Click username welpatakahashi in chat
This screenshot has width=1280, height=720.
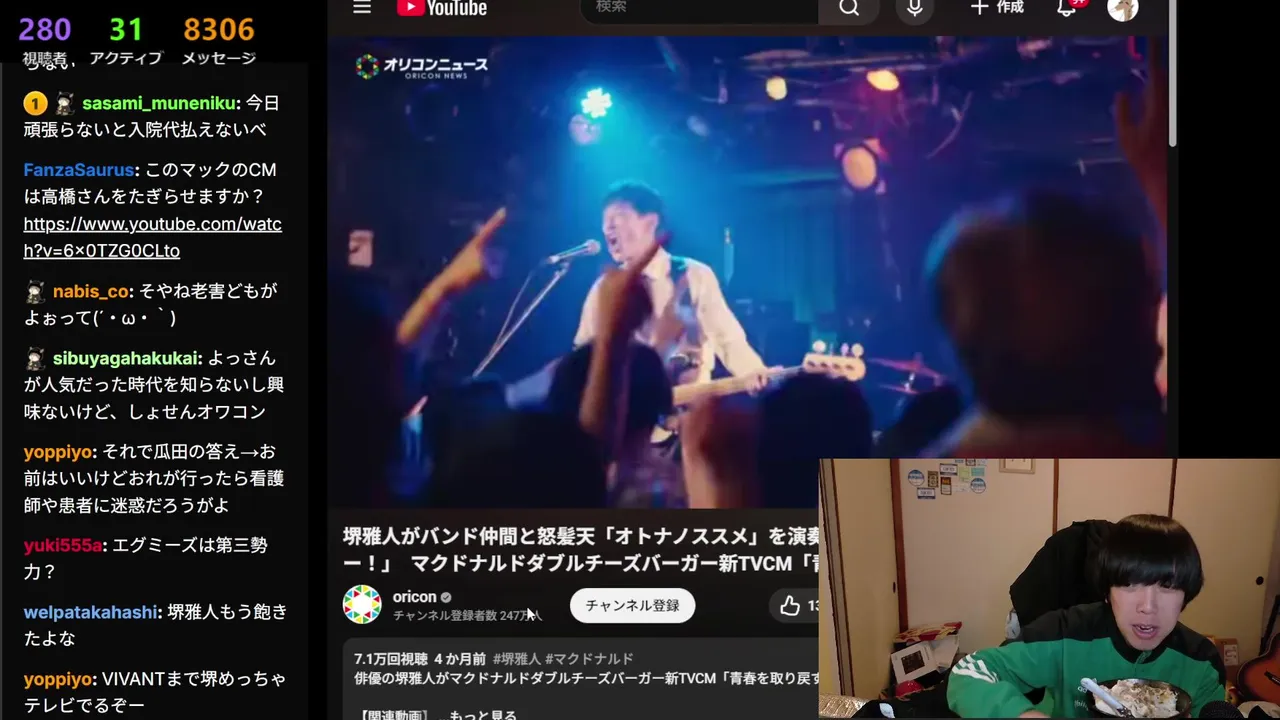[x=91, y=612]
